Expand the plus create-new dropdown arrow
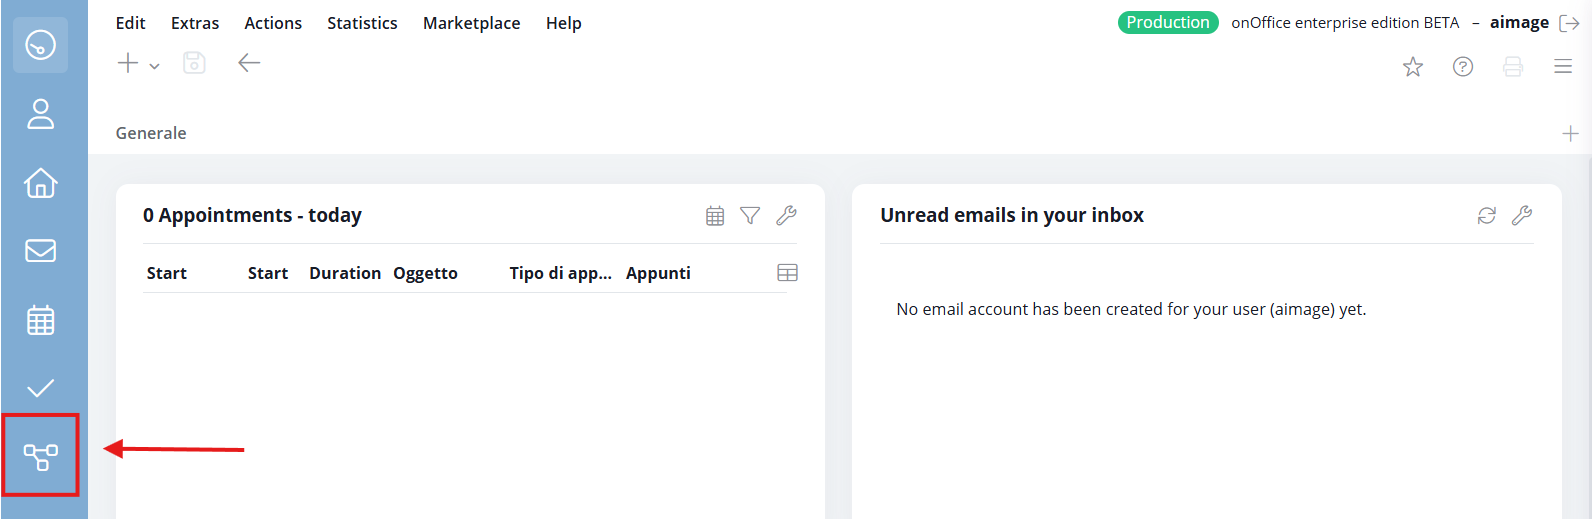Image resolution: width=1592 pixels, height=519 pixels. click(x=154, y=67)
